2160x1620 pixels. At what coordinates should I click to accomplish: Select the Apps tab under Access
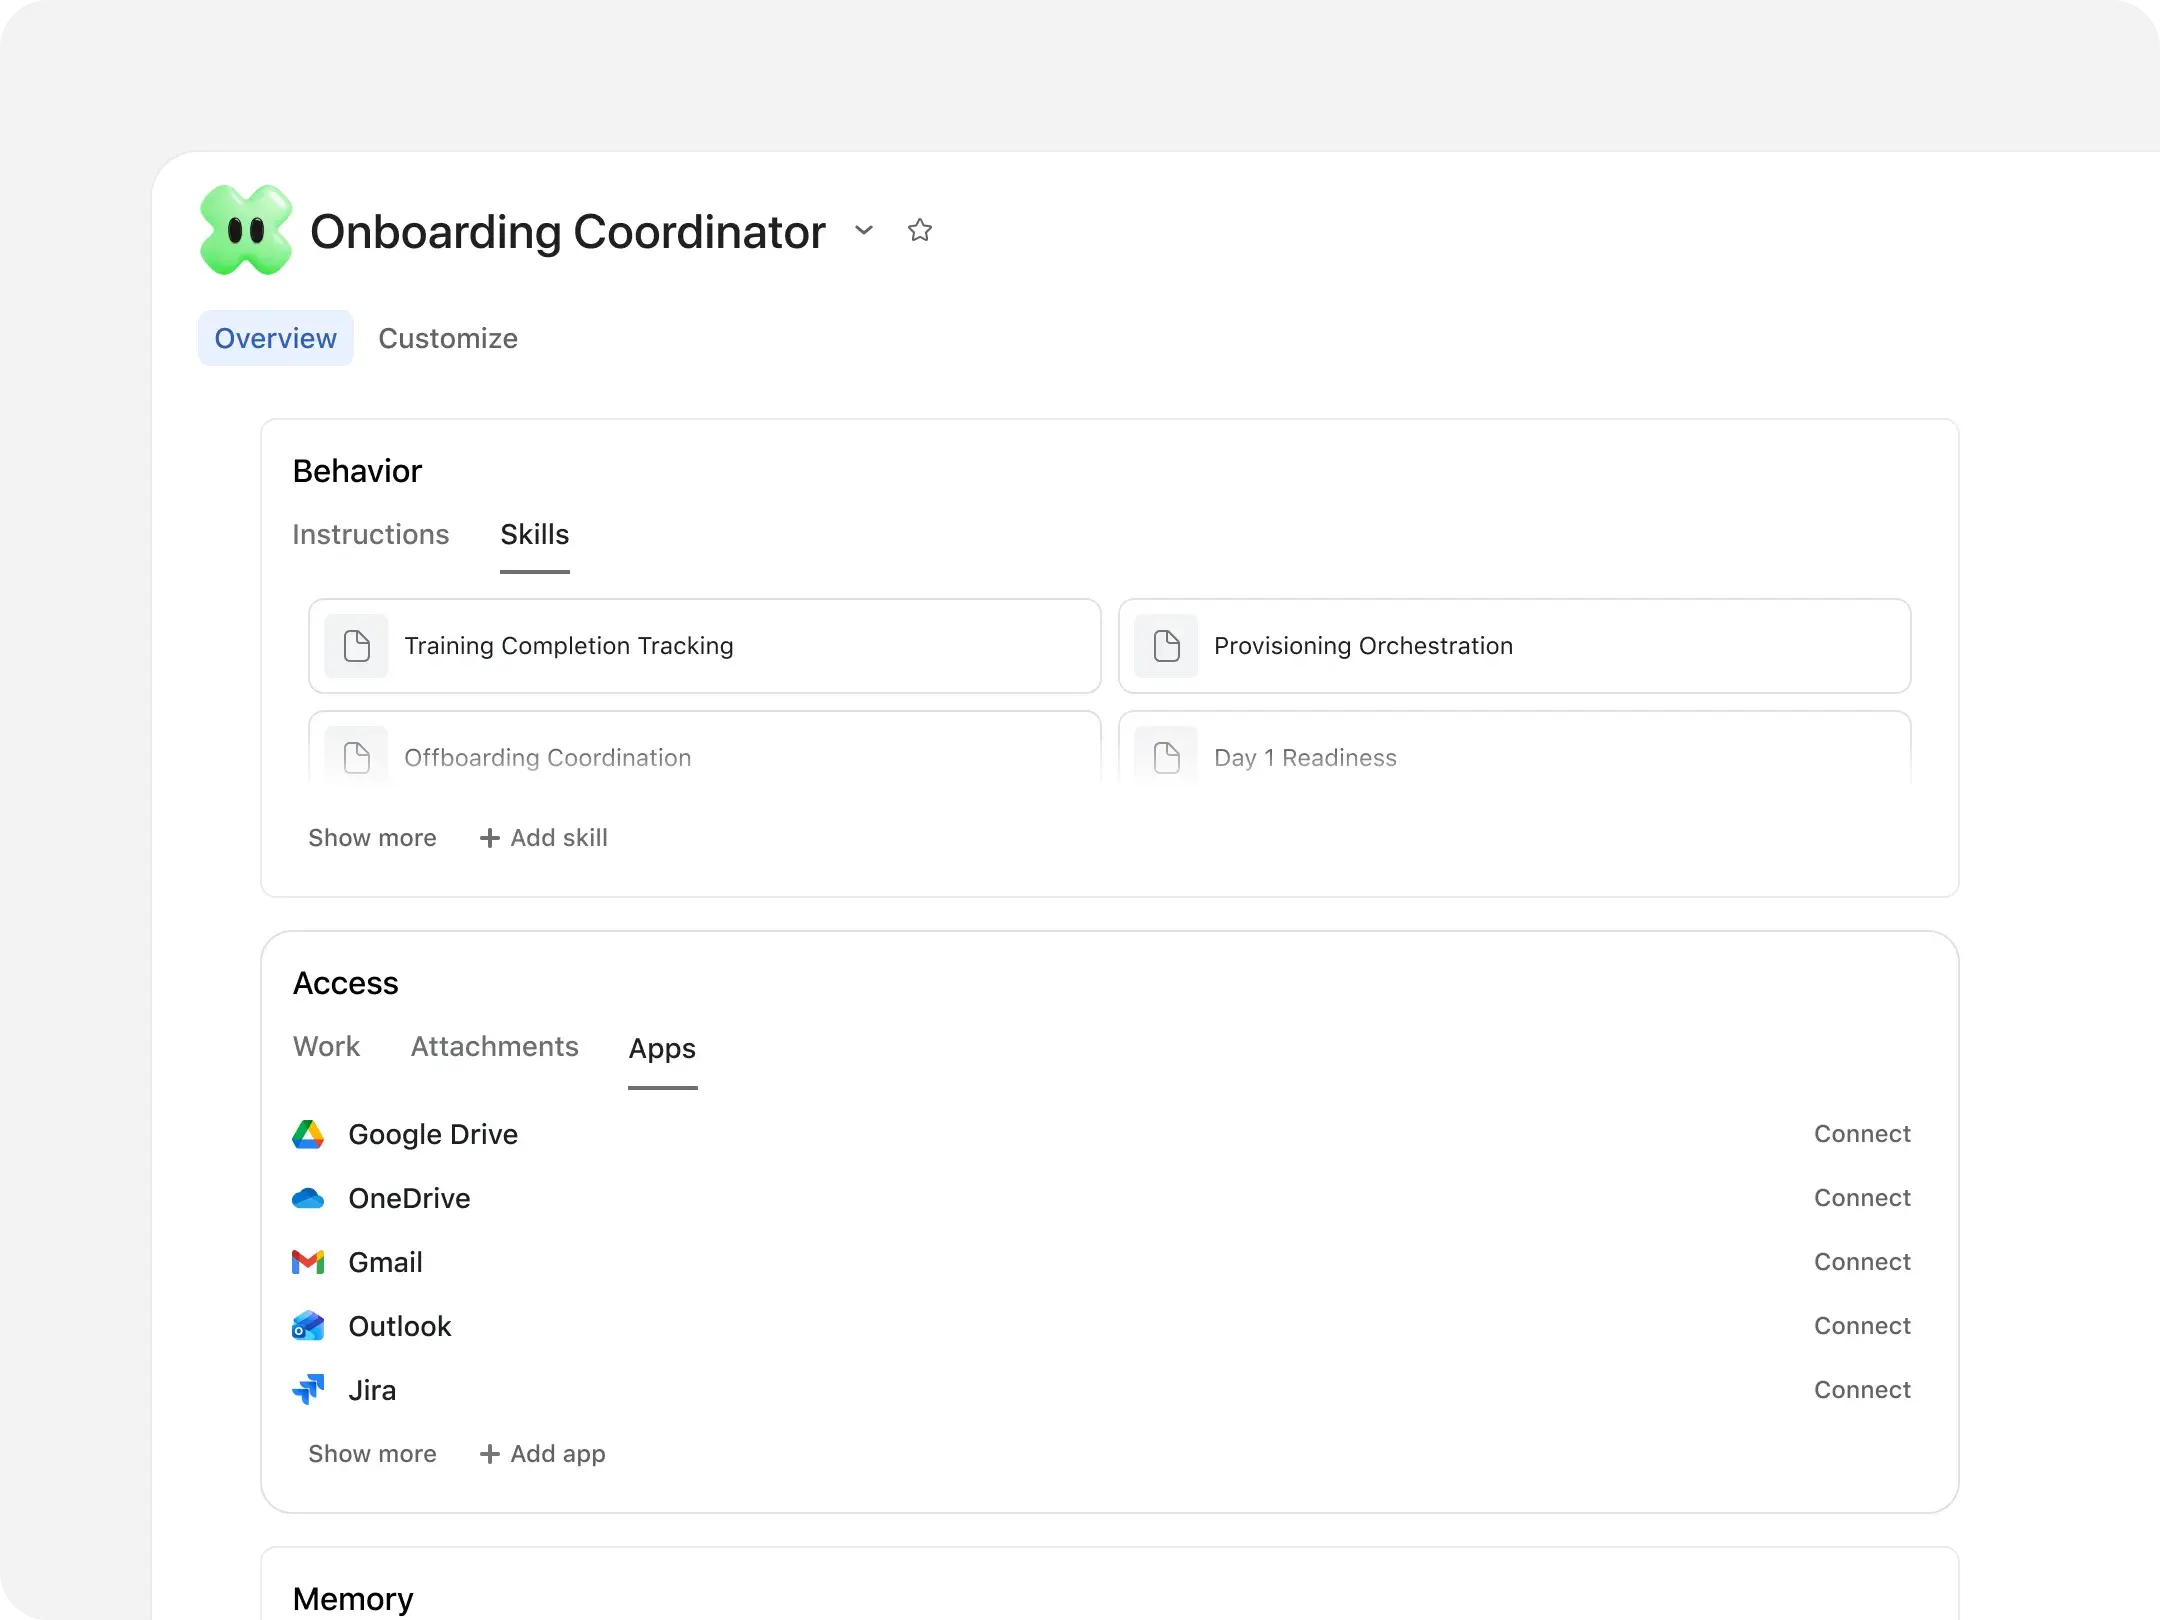[x=662, y=1048]
